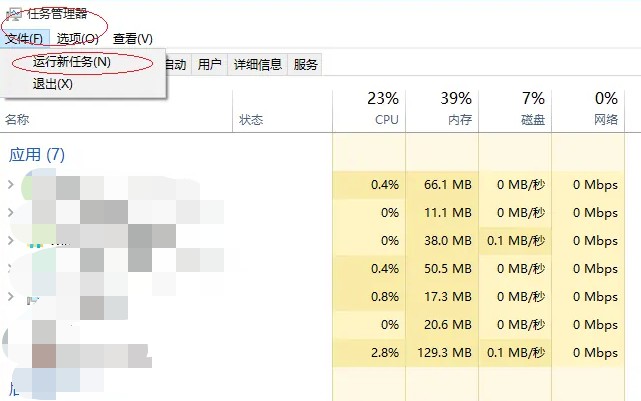Select 退出(X) to exit Task Manager
The height and width of the screenshot is (401, 641).
pos(53,84)
